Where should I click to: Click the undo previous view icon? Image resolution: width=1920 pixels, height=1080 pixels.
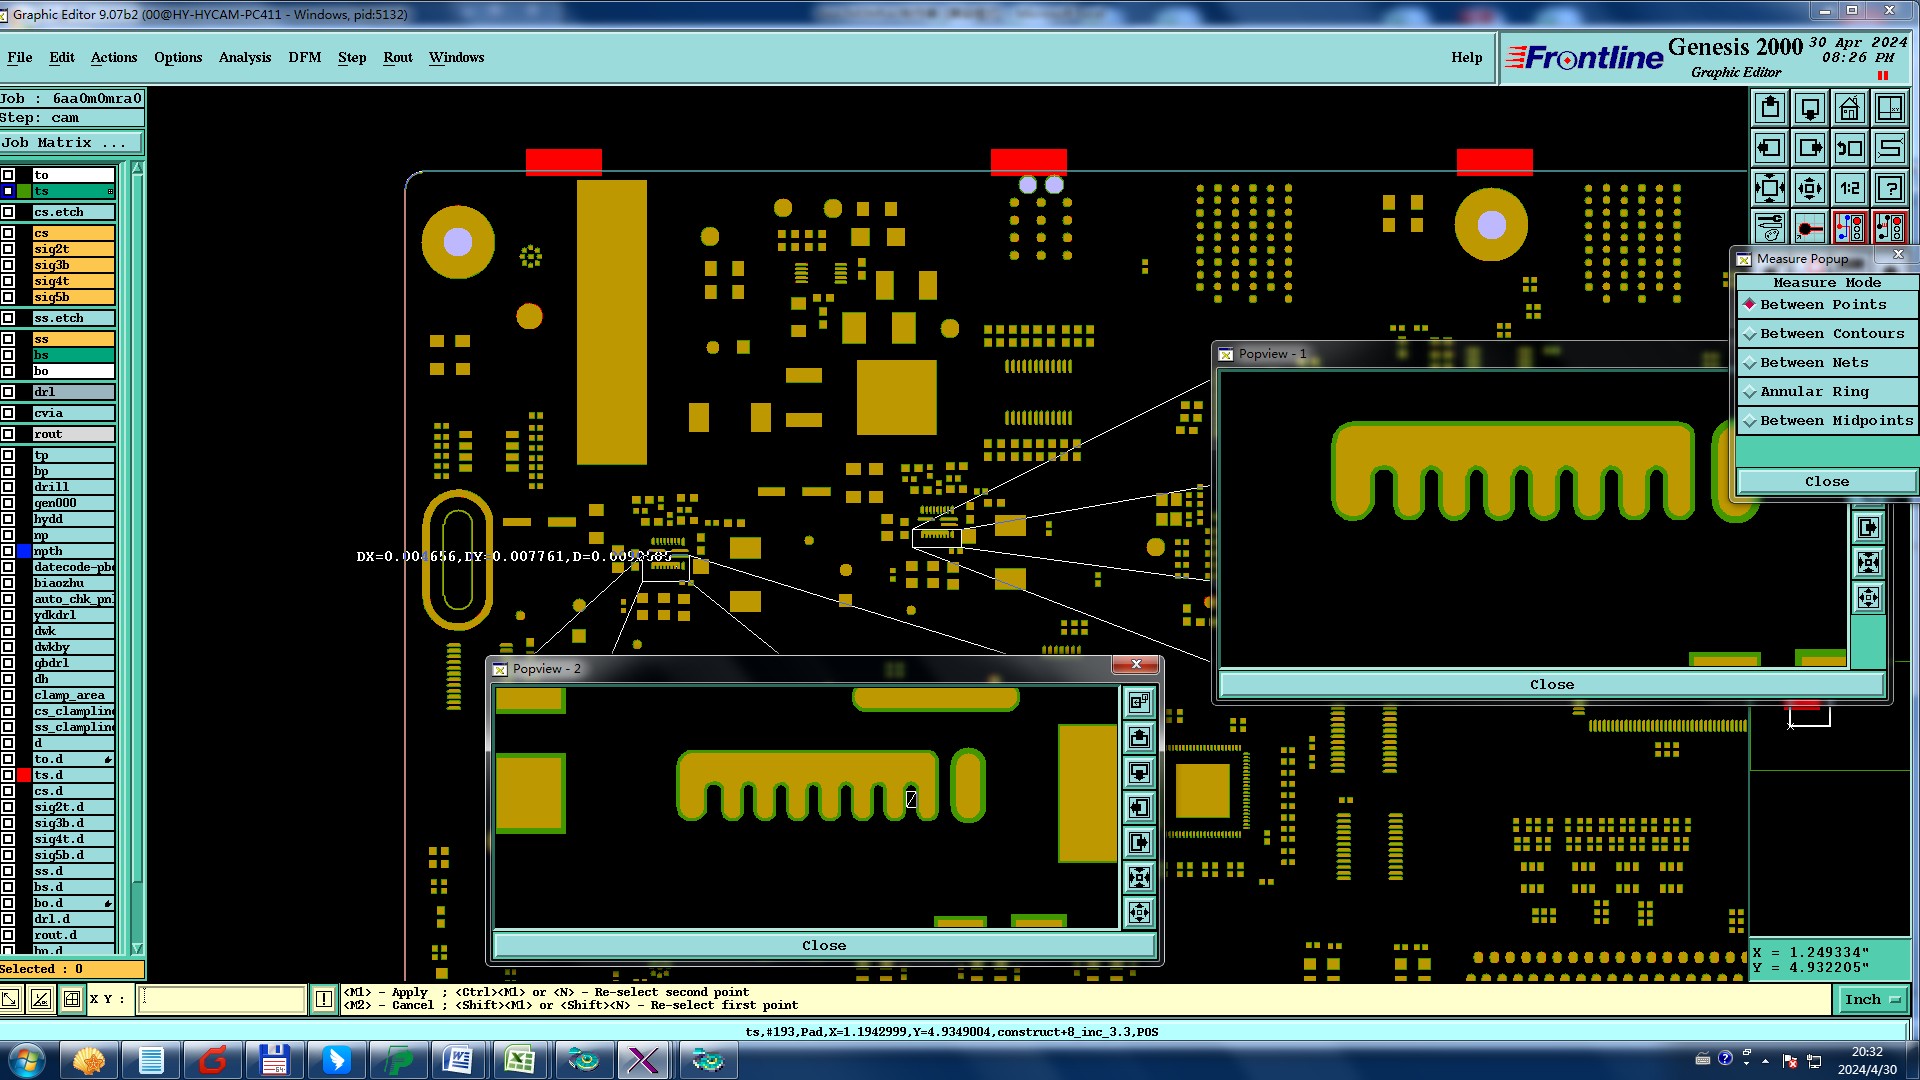[x=1849, y=148]
